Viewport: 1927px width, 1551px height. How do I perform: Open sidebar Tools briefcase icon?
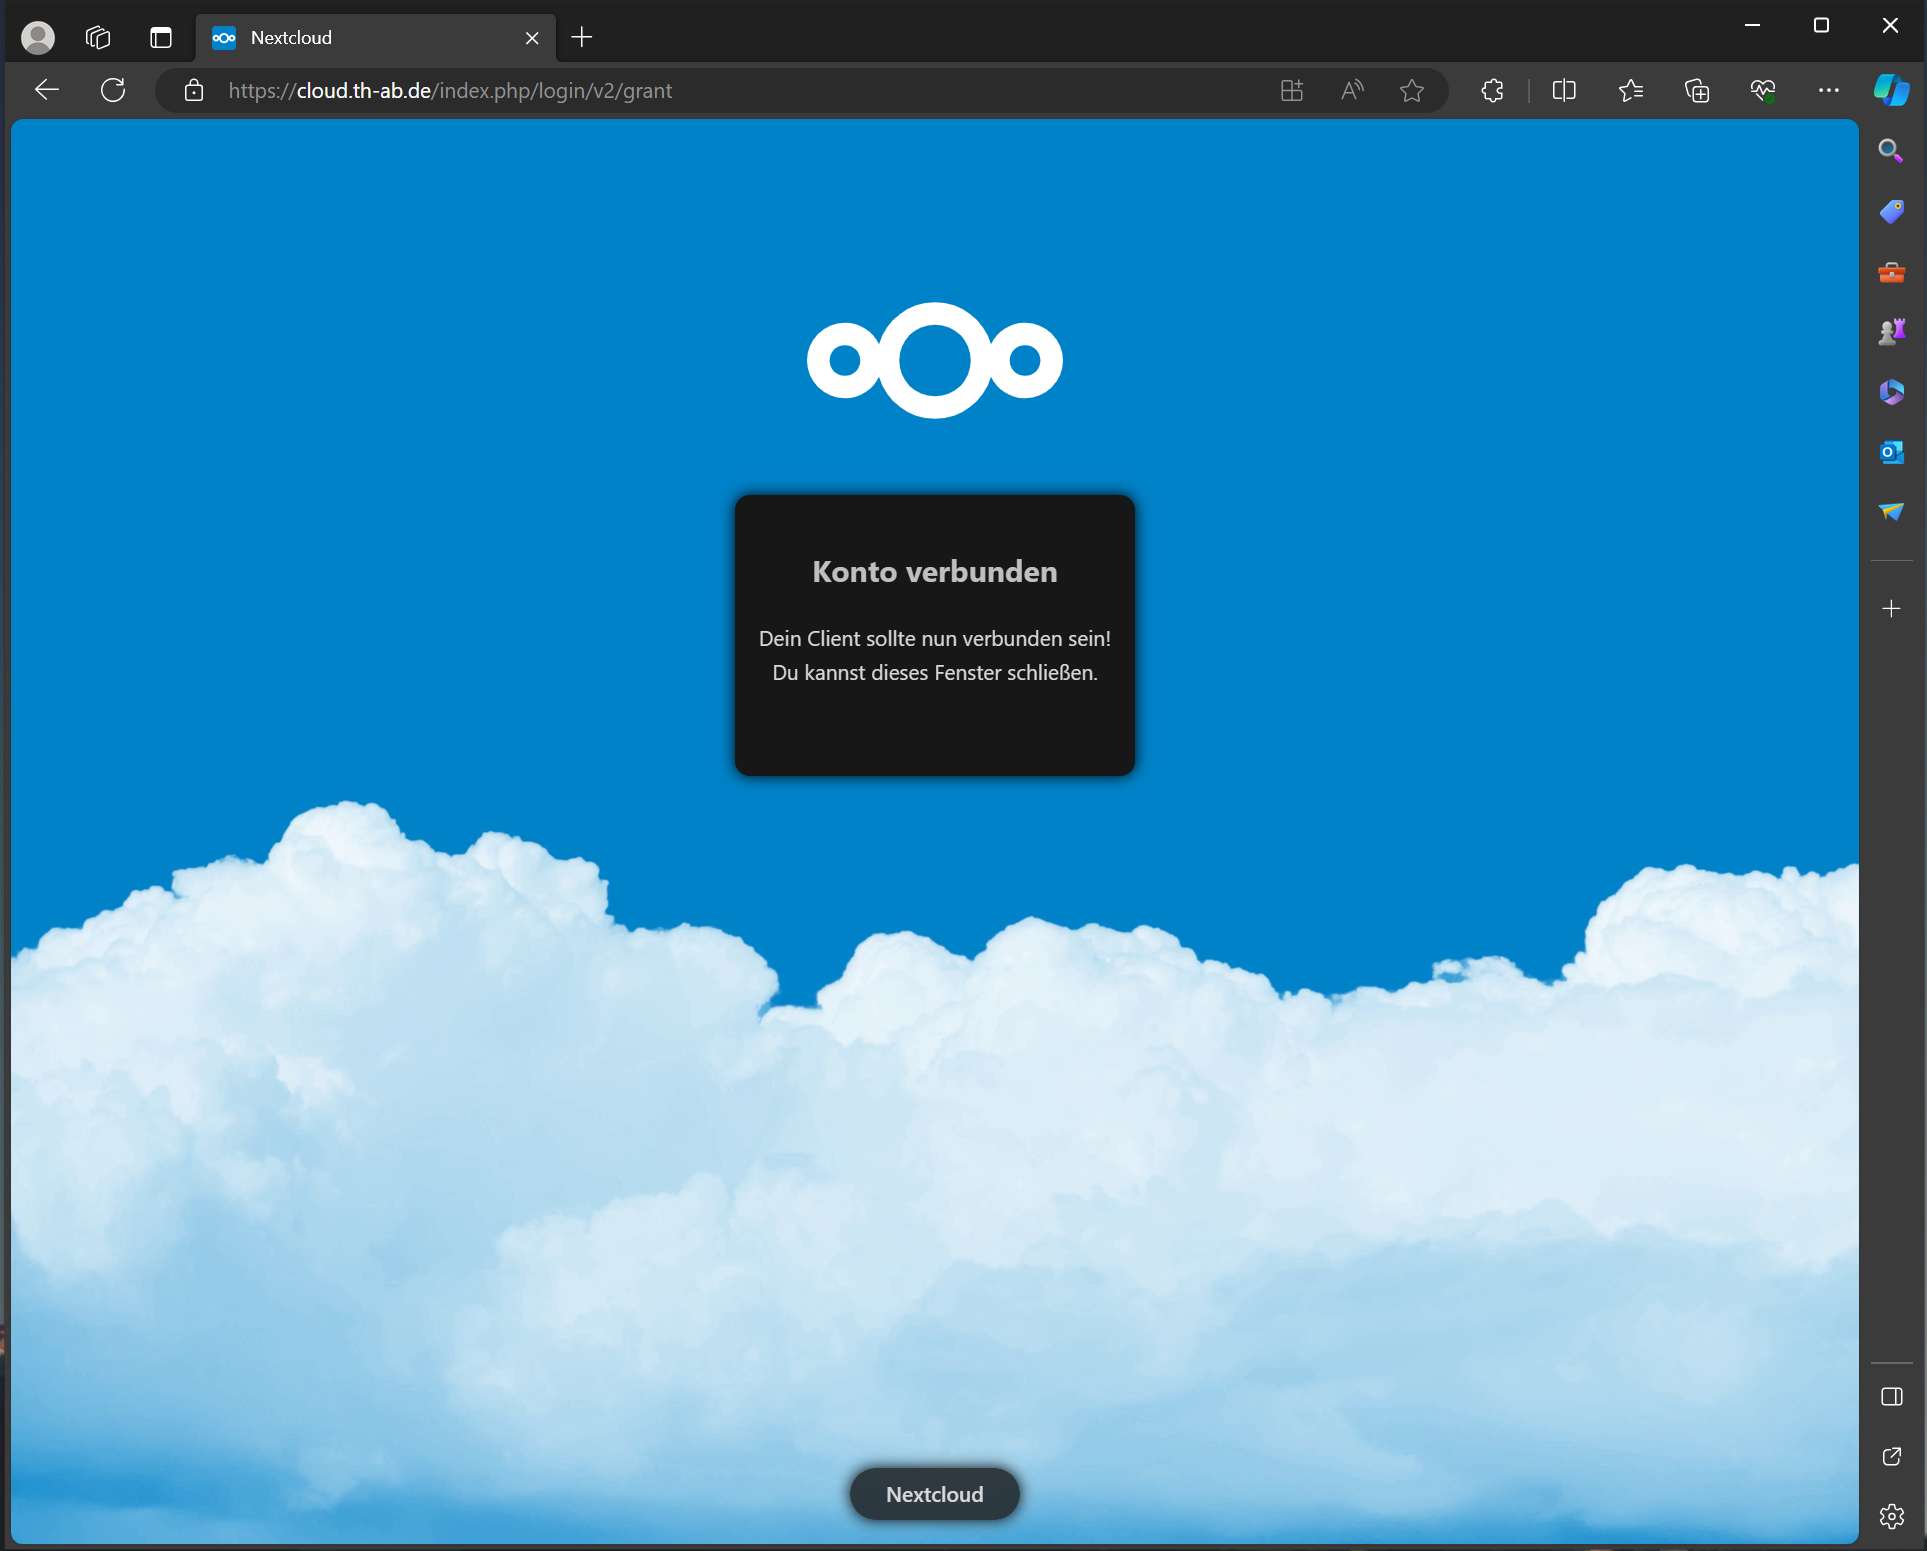pos(1891,271)
